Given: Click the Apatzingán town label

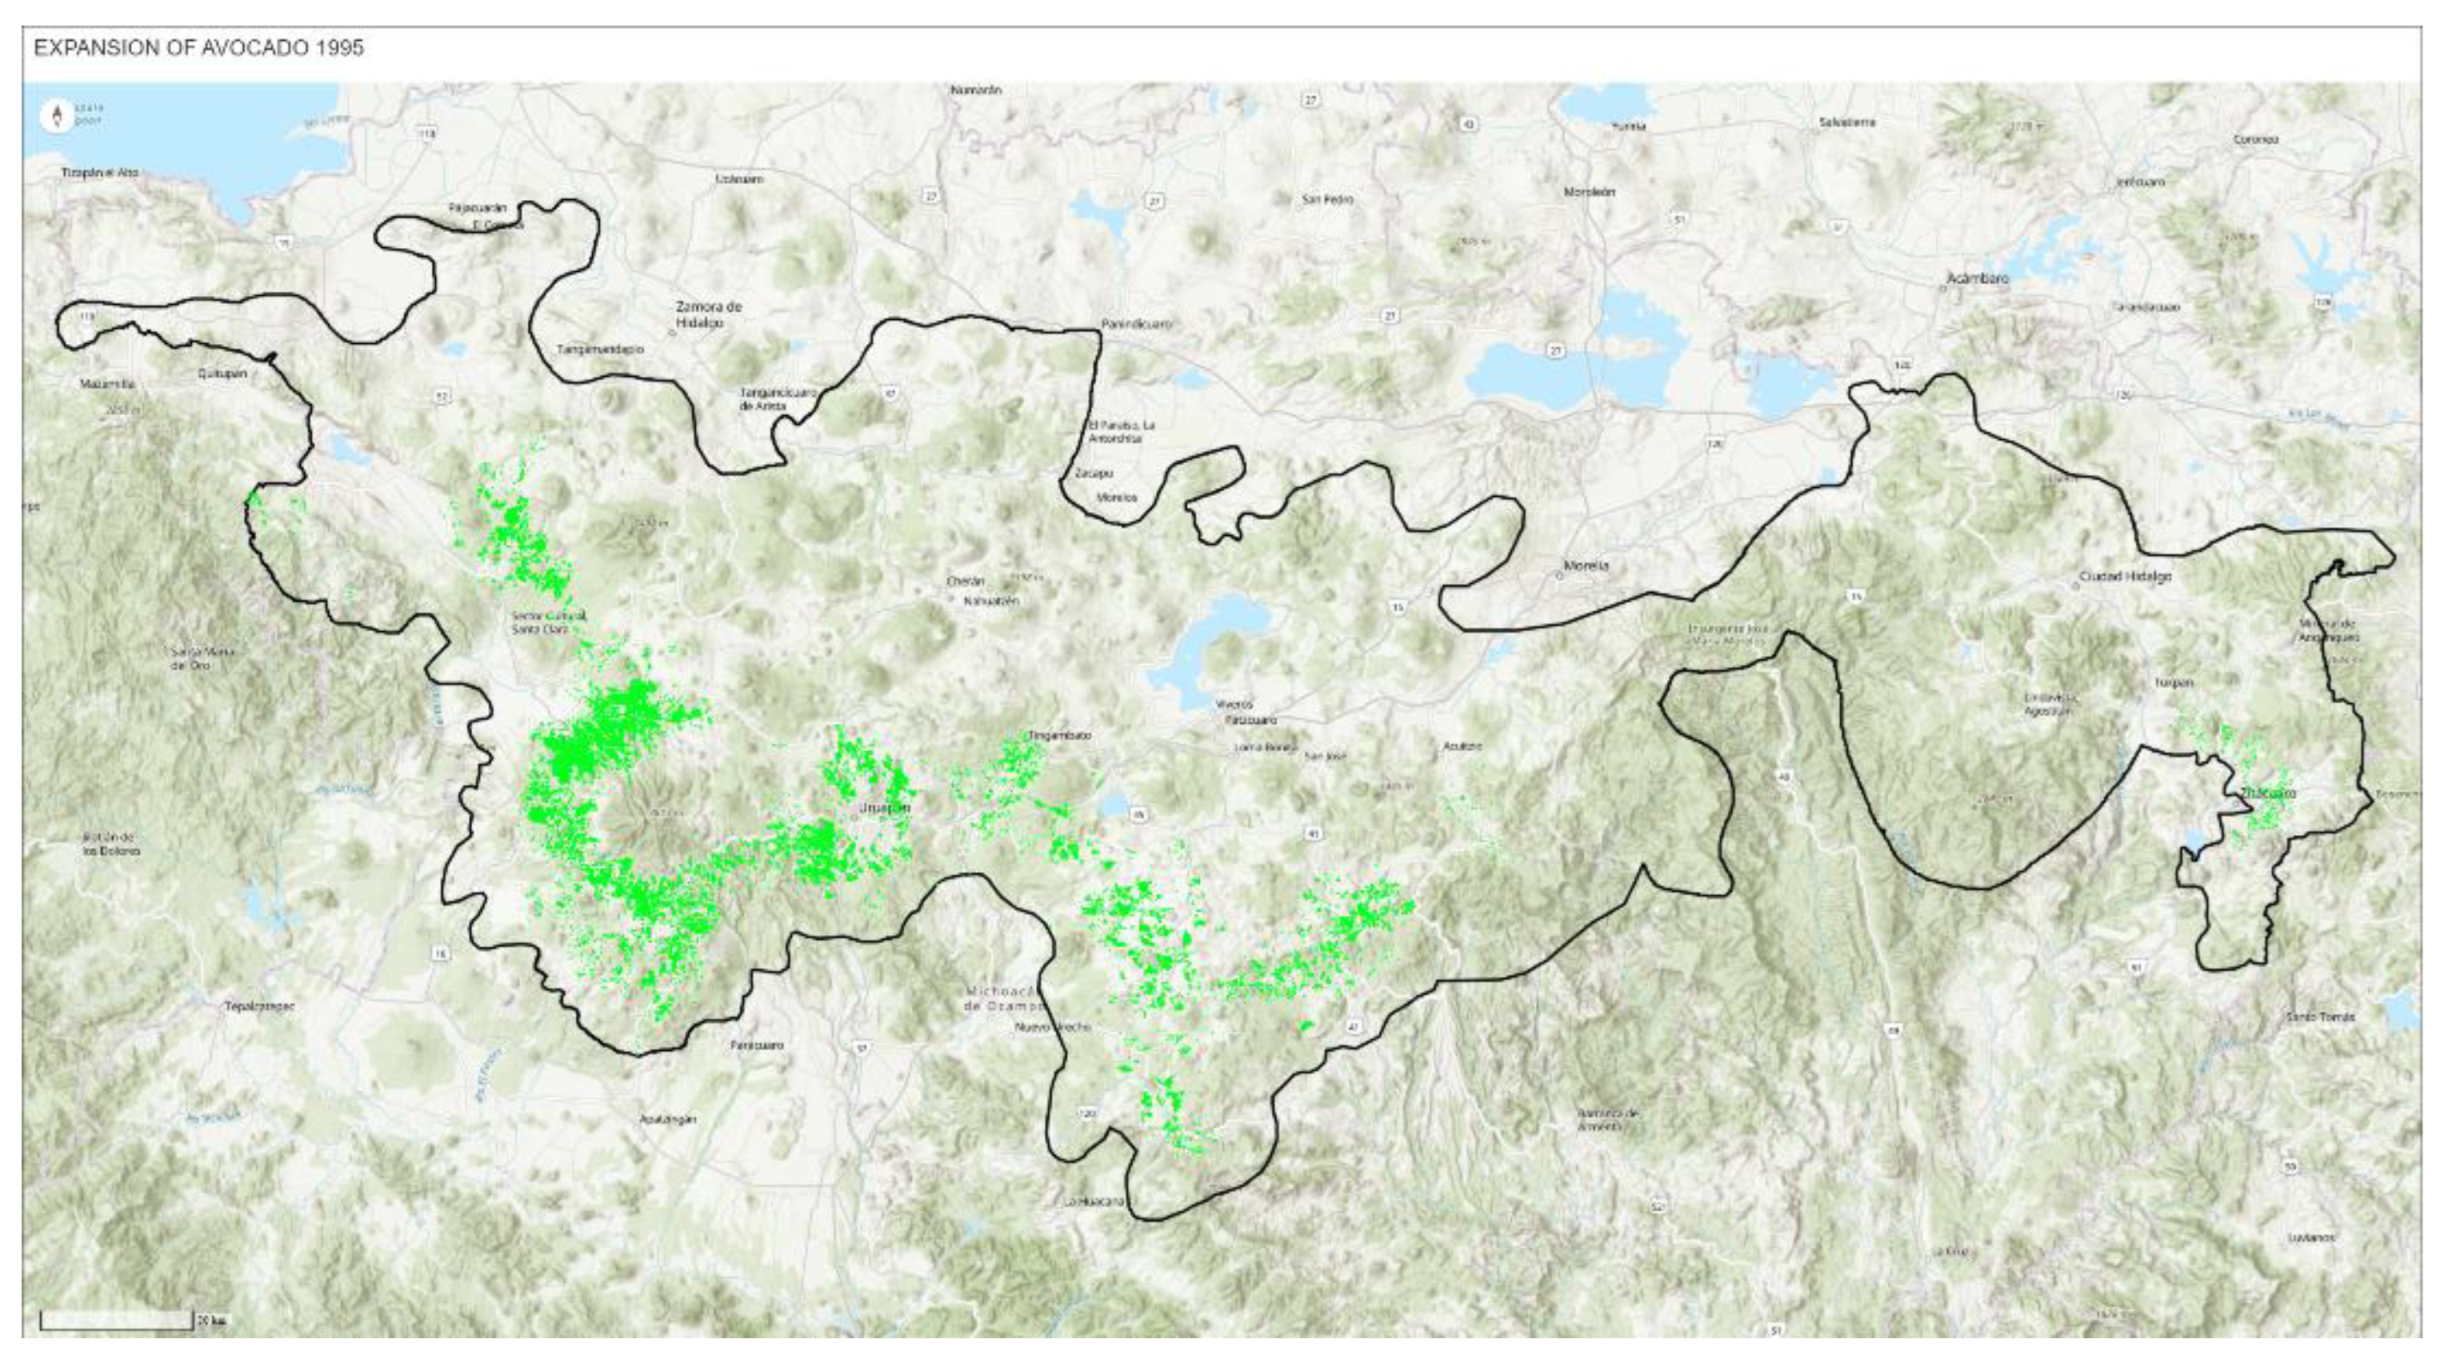Looking at the screenshot, I should (667, 1119).
